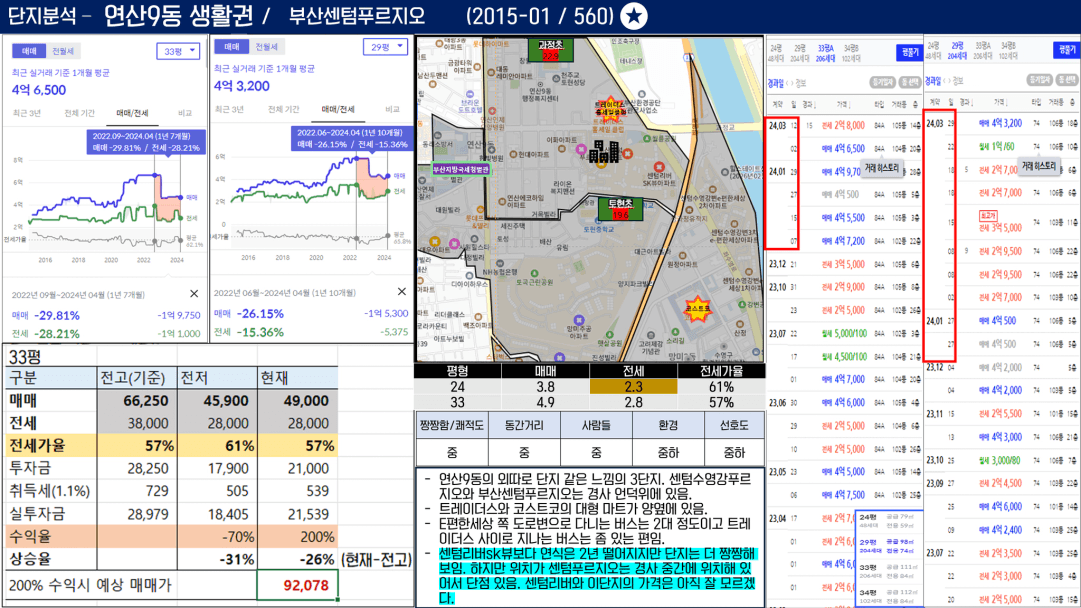Click the 45,900 전저 매매 table cell

point(217,401)
